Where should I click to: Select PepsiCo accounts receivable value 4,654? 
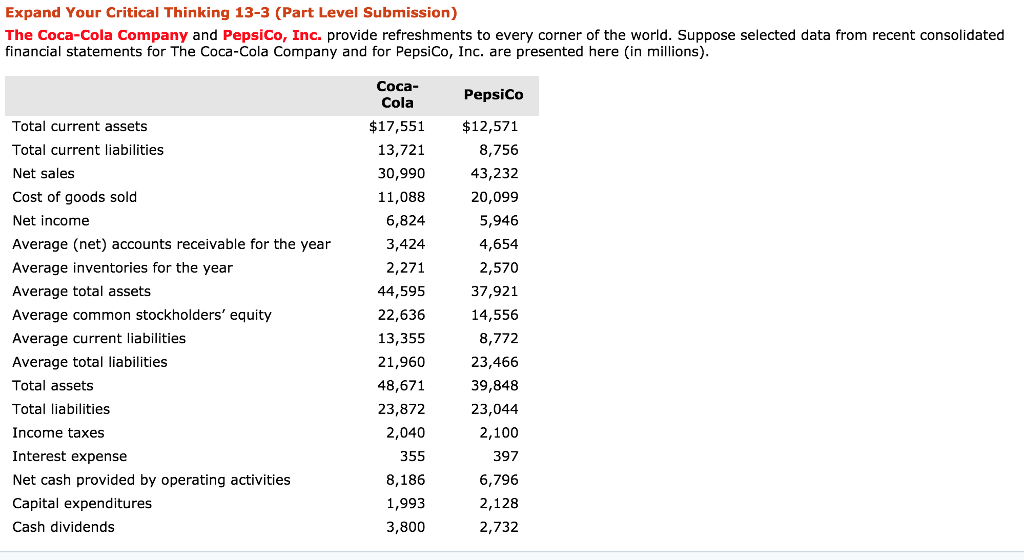click(499, 244)
